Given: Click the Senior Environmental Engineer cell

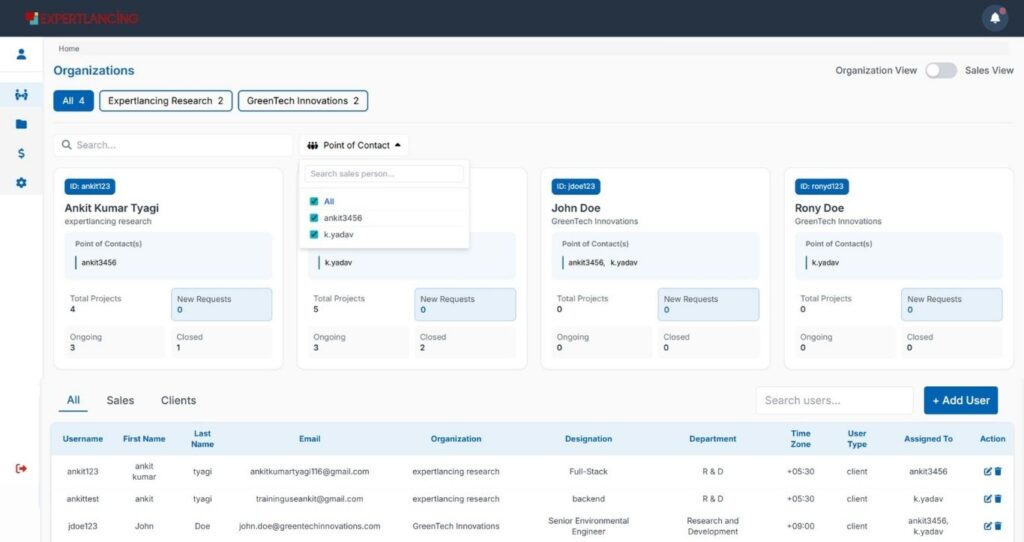Looking at the screenshot, I should click(588, 526).
